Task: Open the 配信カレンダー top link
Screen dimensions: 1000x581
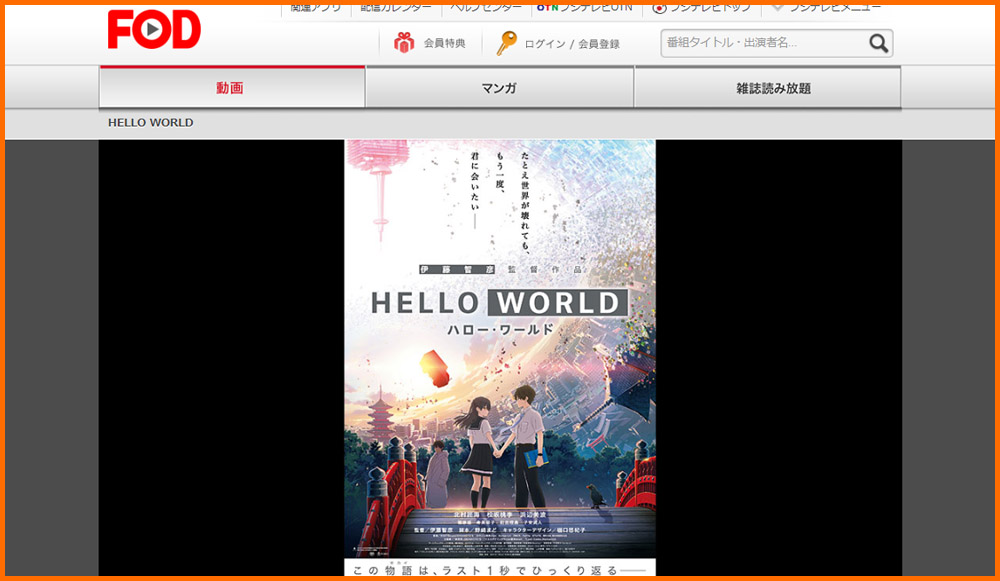Action: [x=396, y=8]
